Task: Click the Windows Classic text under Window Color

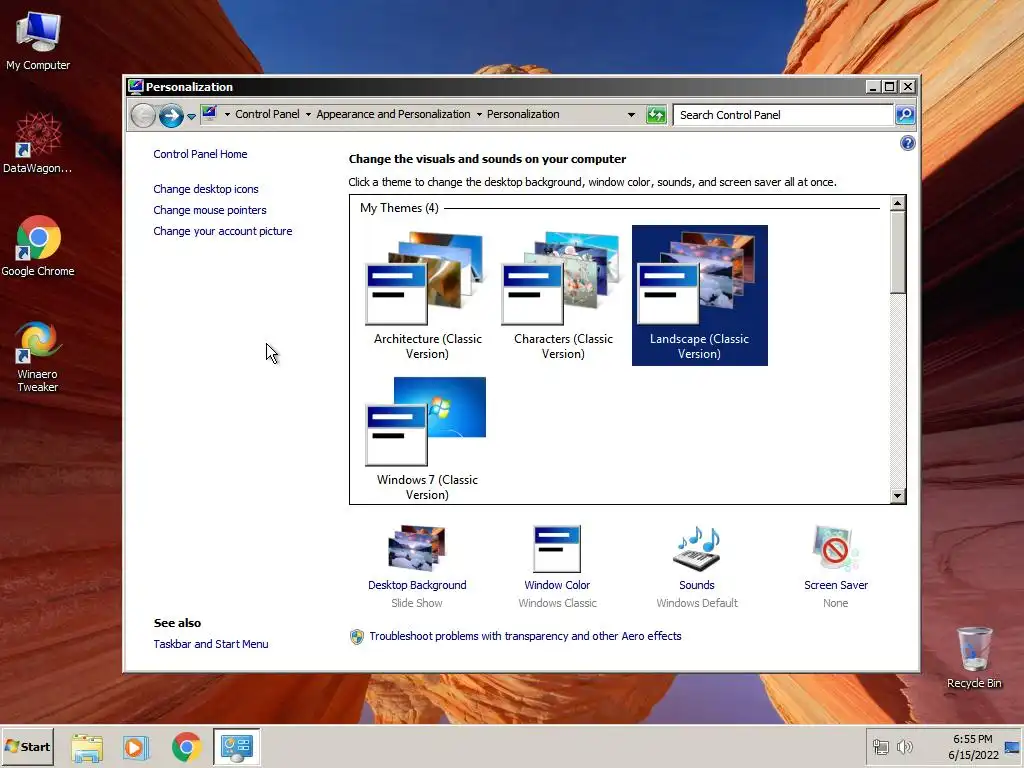Action: click(557, 603)
